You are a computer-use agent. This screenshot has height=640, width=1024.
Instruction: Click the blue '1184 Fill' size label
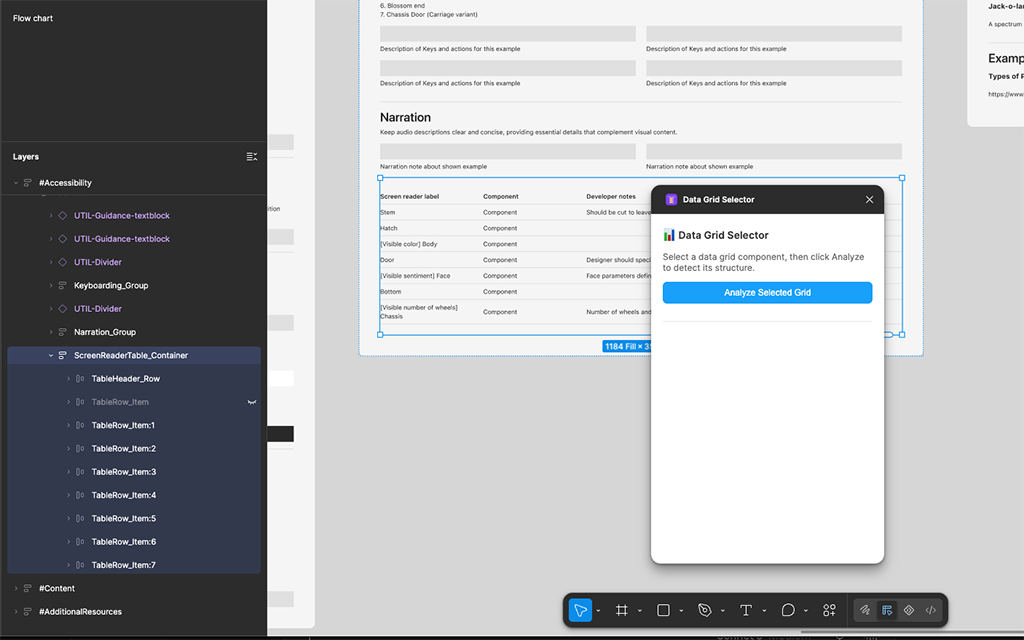[x=627, y=346]
